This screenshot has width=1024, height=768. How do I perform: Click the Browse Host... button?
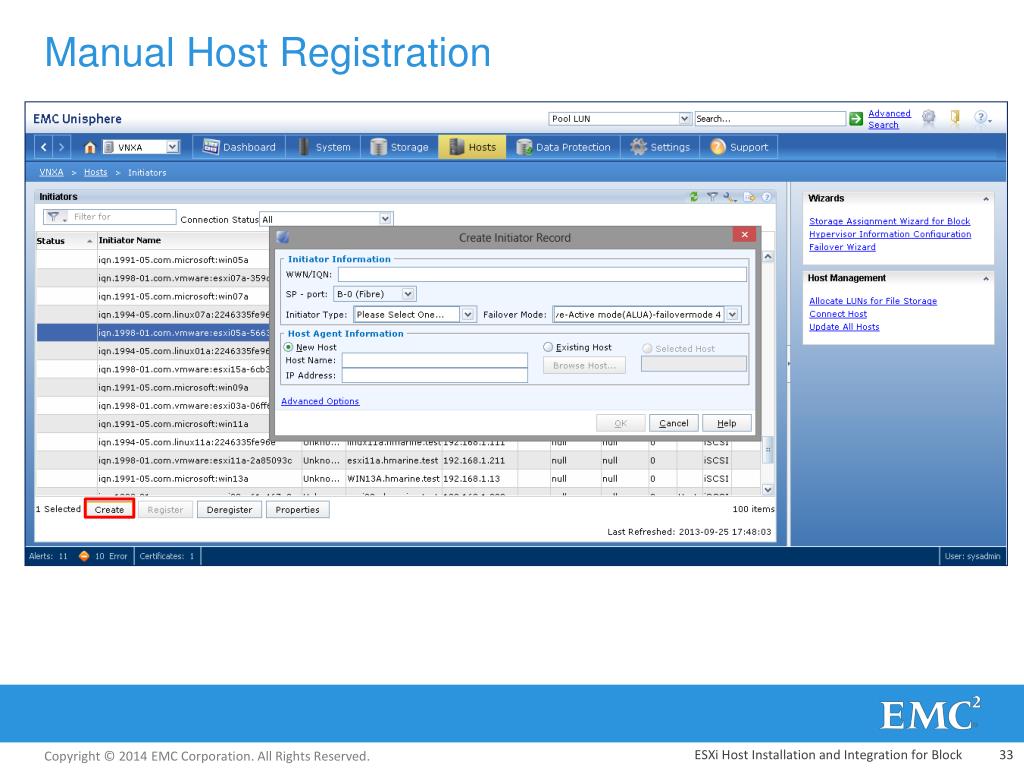pos(584,366)
